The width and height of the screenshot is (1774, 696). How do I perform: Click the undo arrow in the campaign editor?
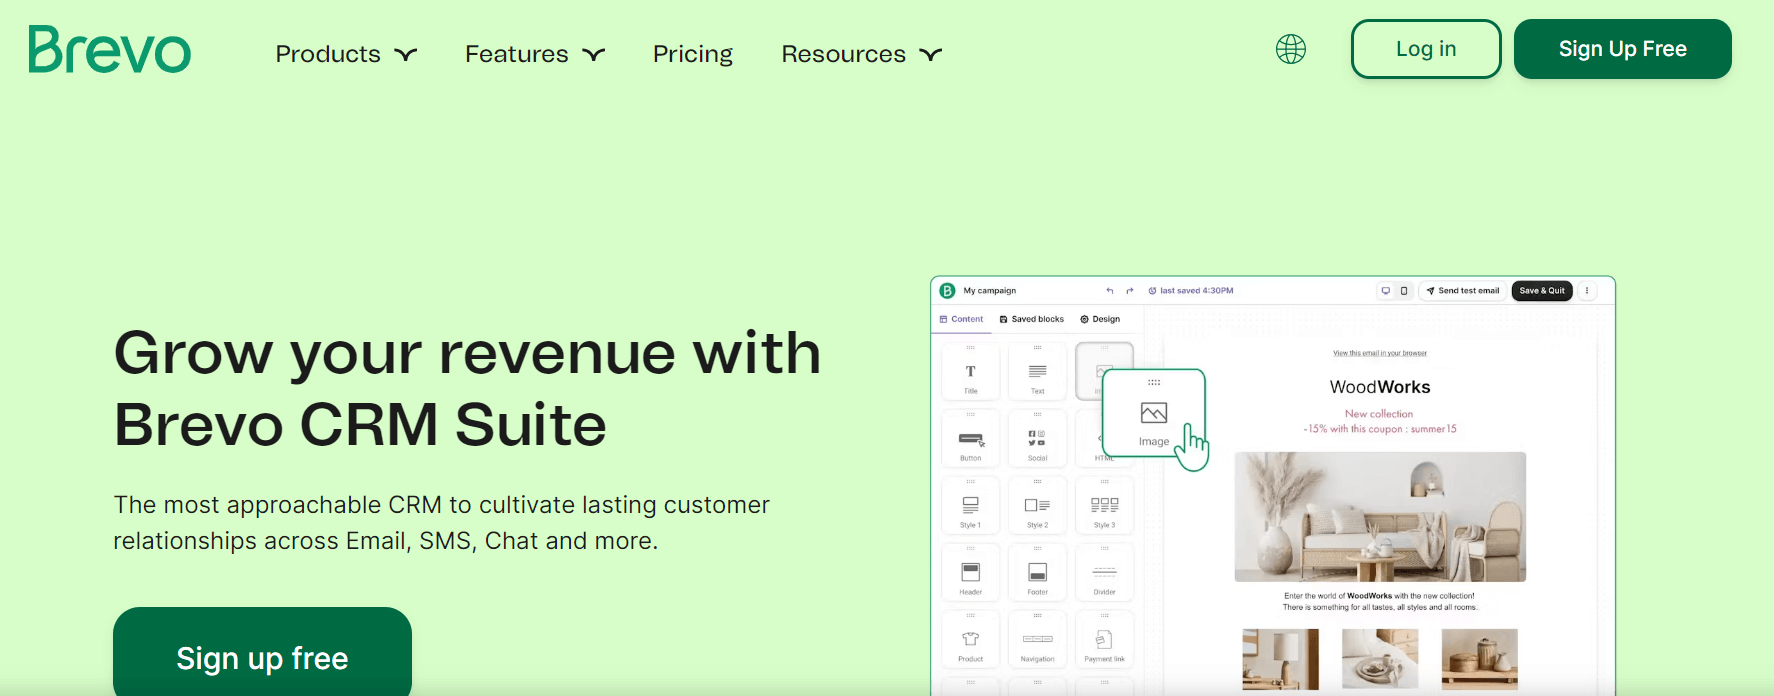coord(1109,291)
